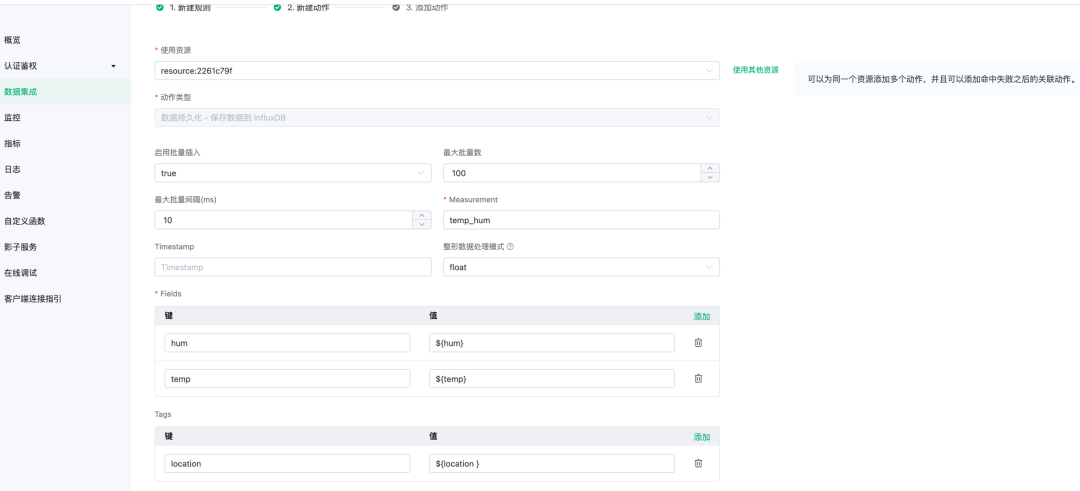
Task: Increase the 最大批量数 value
Action: [x=711, y=168]
